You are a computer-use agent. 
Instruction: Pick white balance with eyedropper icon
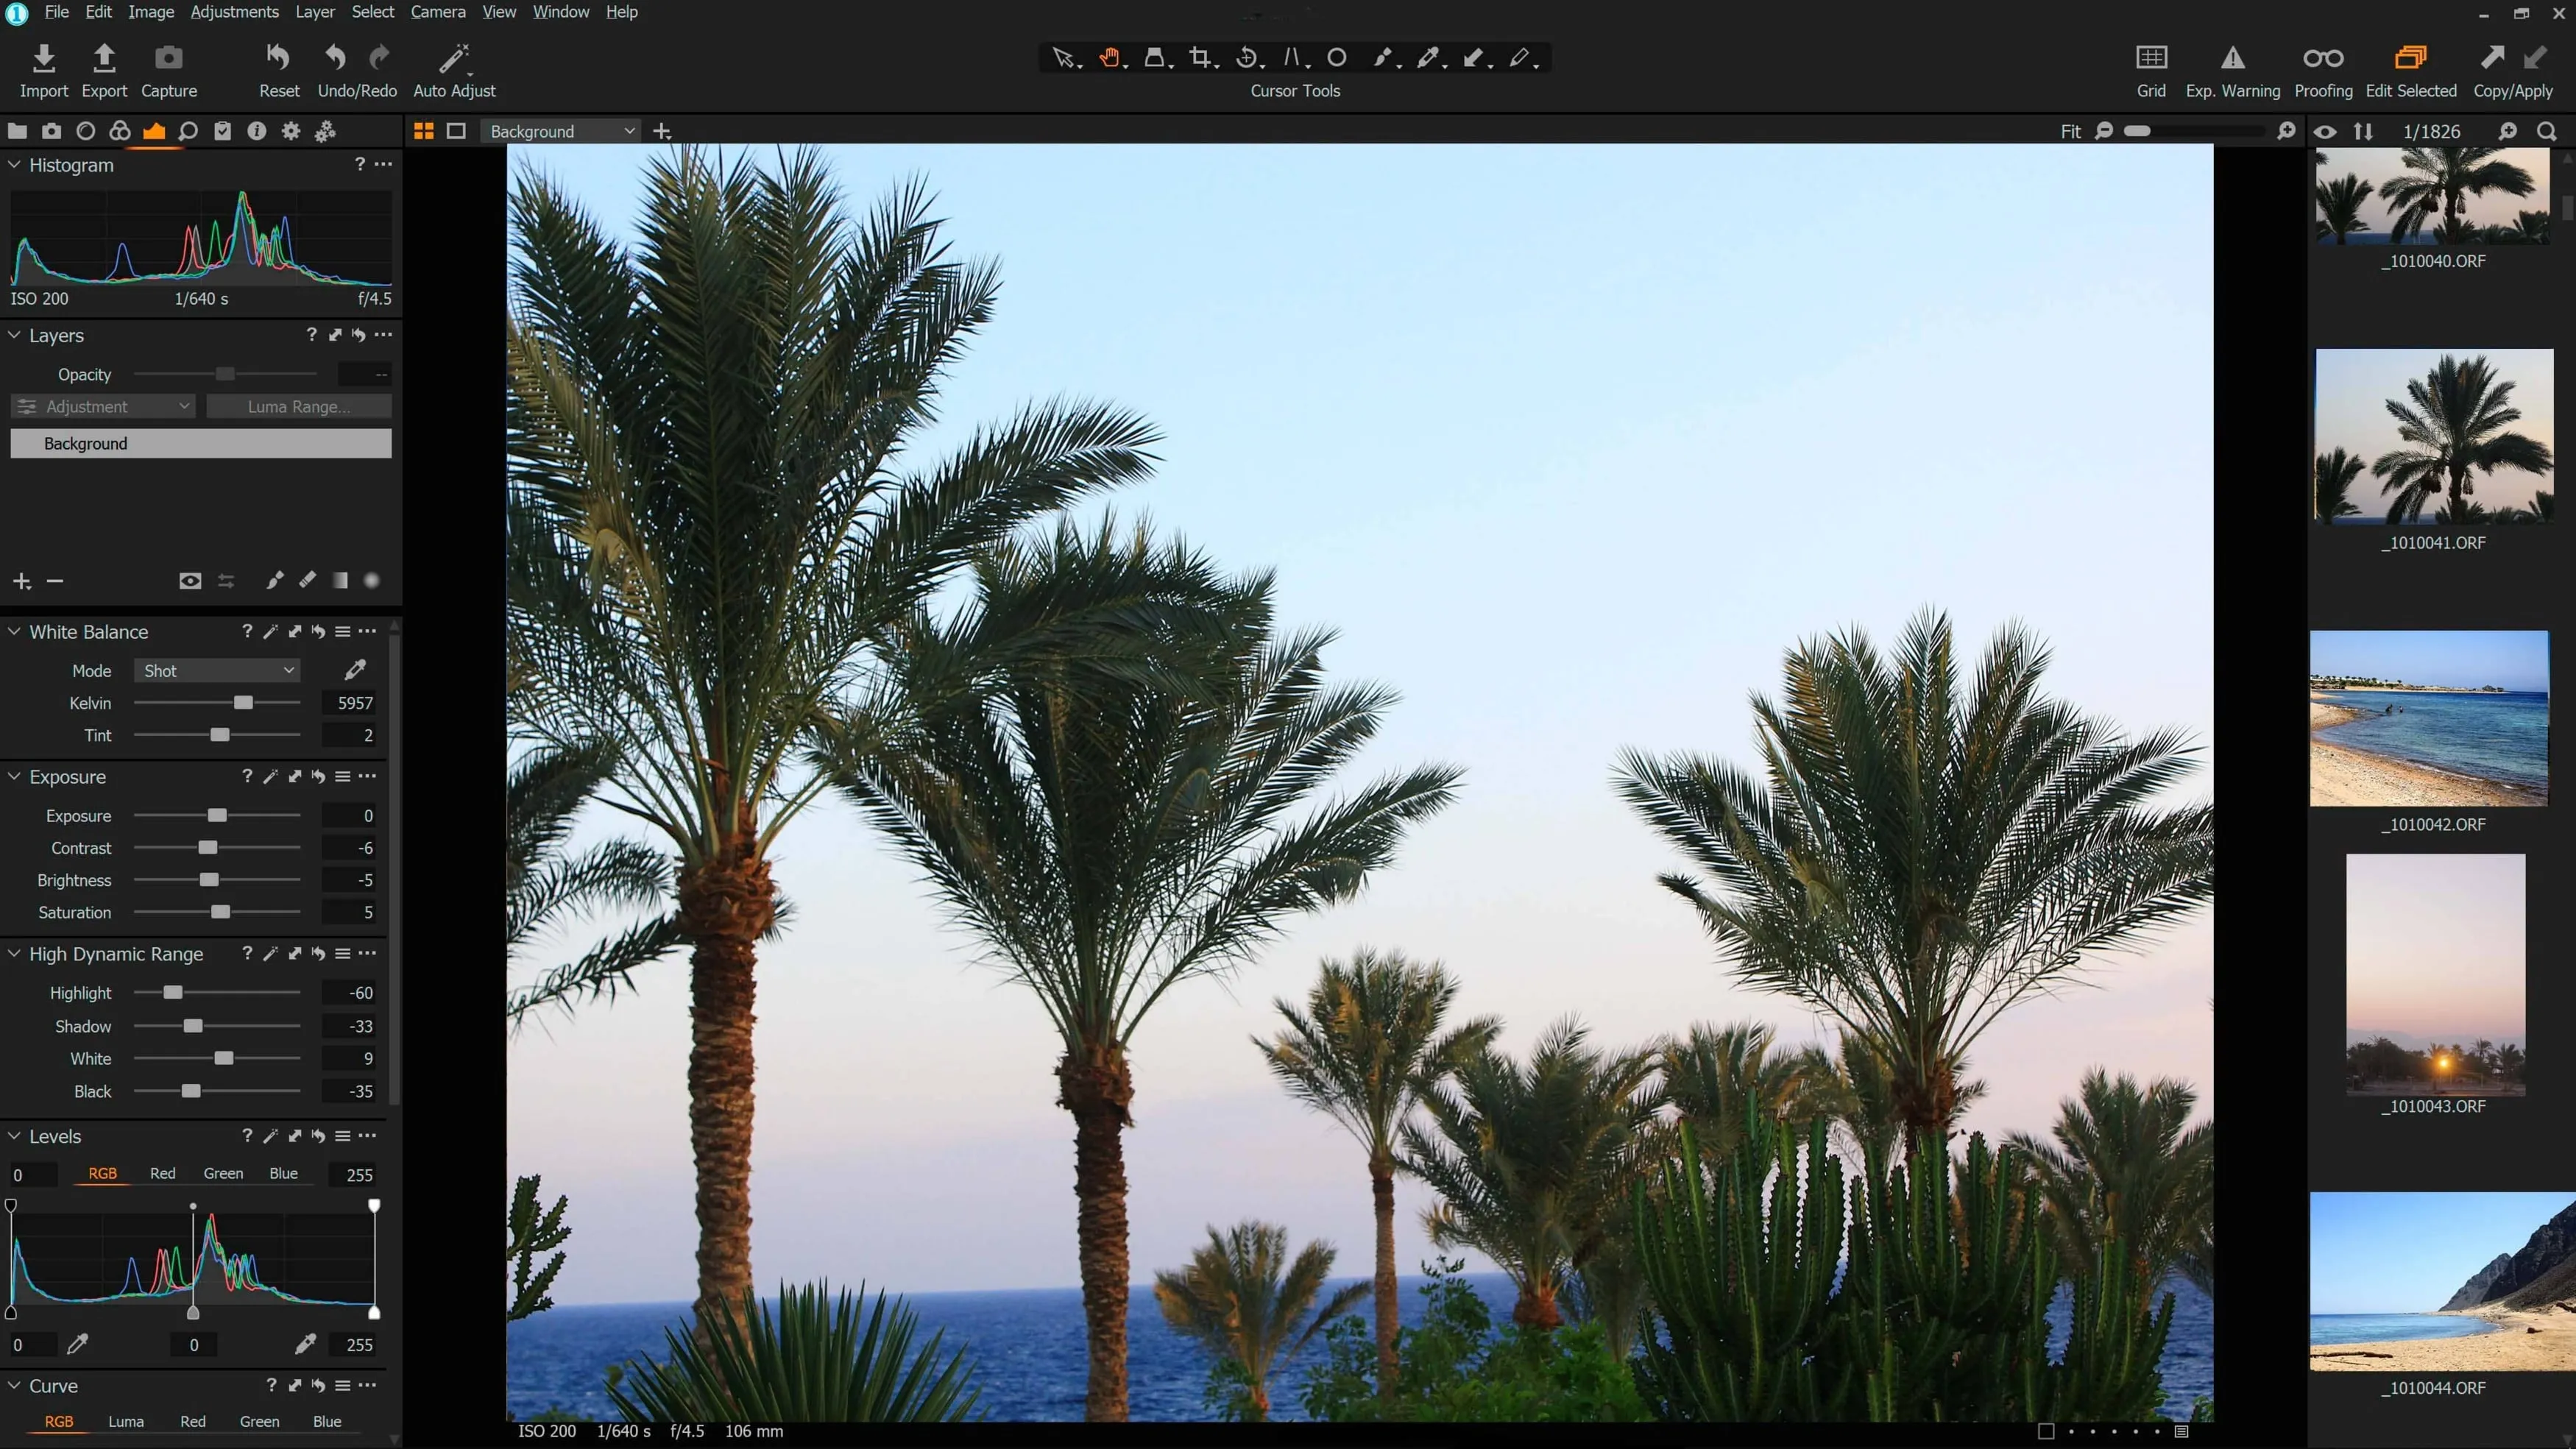pyautogui.click(x=355, y=670)
